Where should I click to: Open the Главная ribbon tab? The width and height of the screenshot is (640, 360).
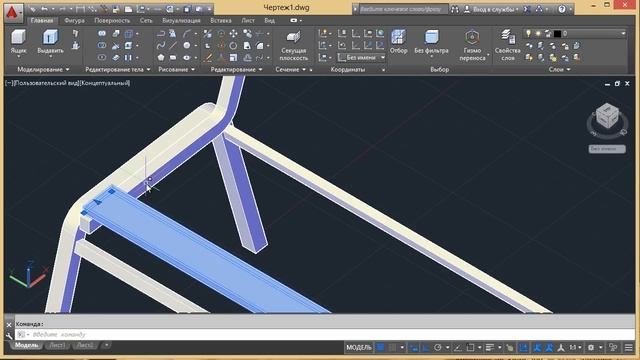[x=42, y=20]
